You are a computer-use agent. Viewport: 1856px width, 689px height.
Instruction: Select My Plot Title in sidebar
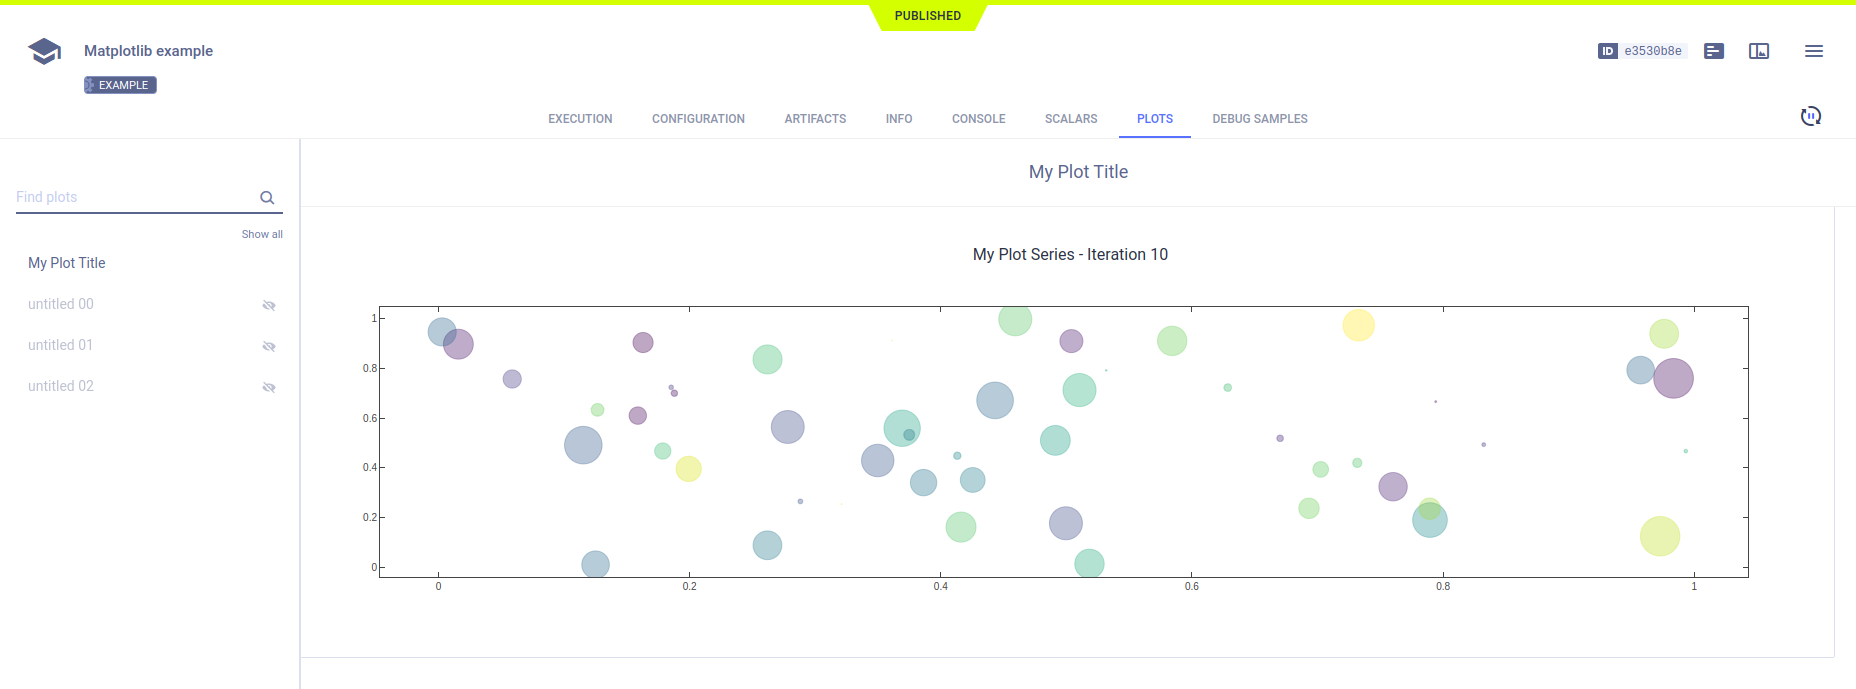click(67, 263)
